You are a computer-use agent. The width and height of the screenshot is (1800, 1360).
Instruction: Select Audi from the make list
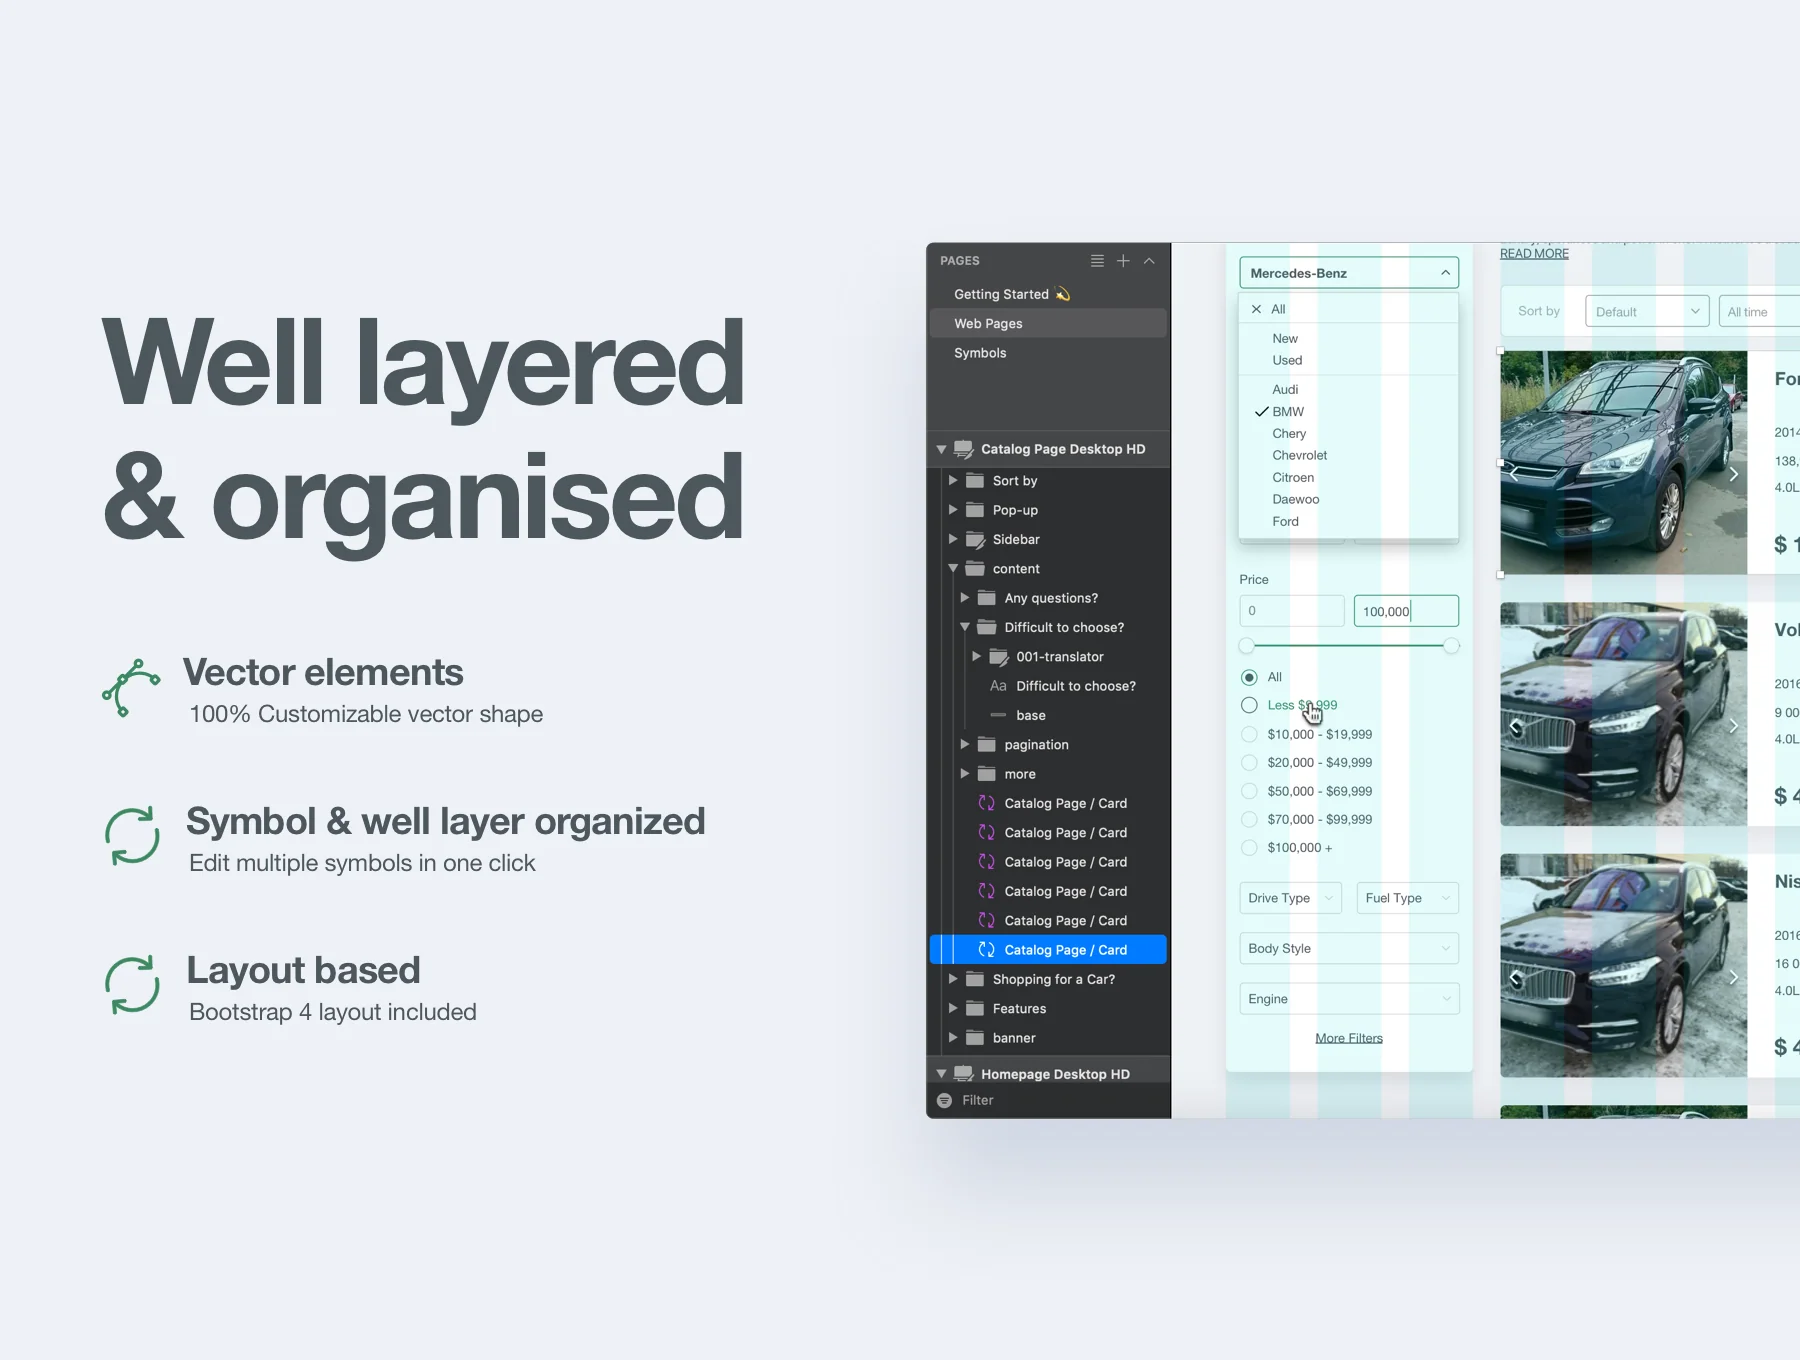click(1285, 389)
